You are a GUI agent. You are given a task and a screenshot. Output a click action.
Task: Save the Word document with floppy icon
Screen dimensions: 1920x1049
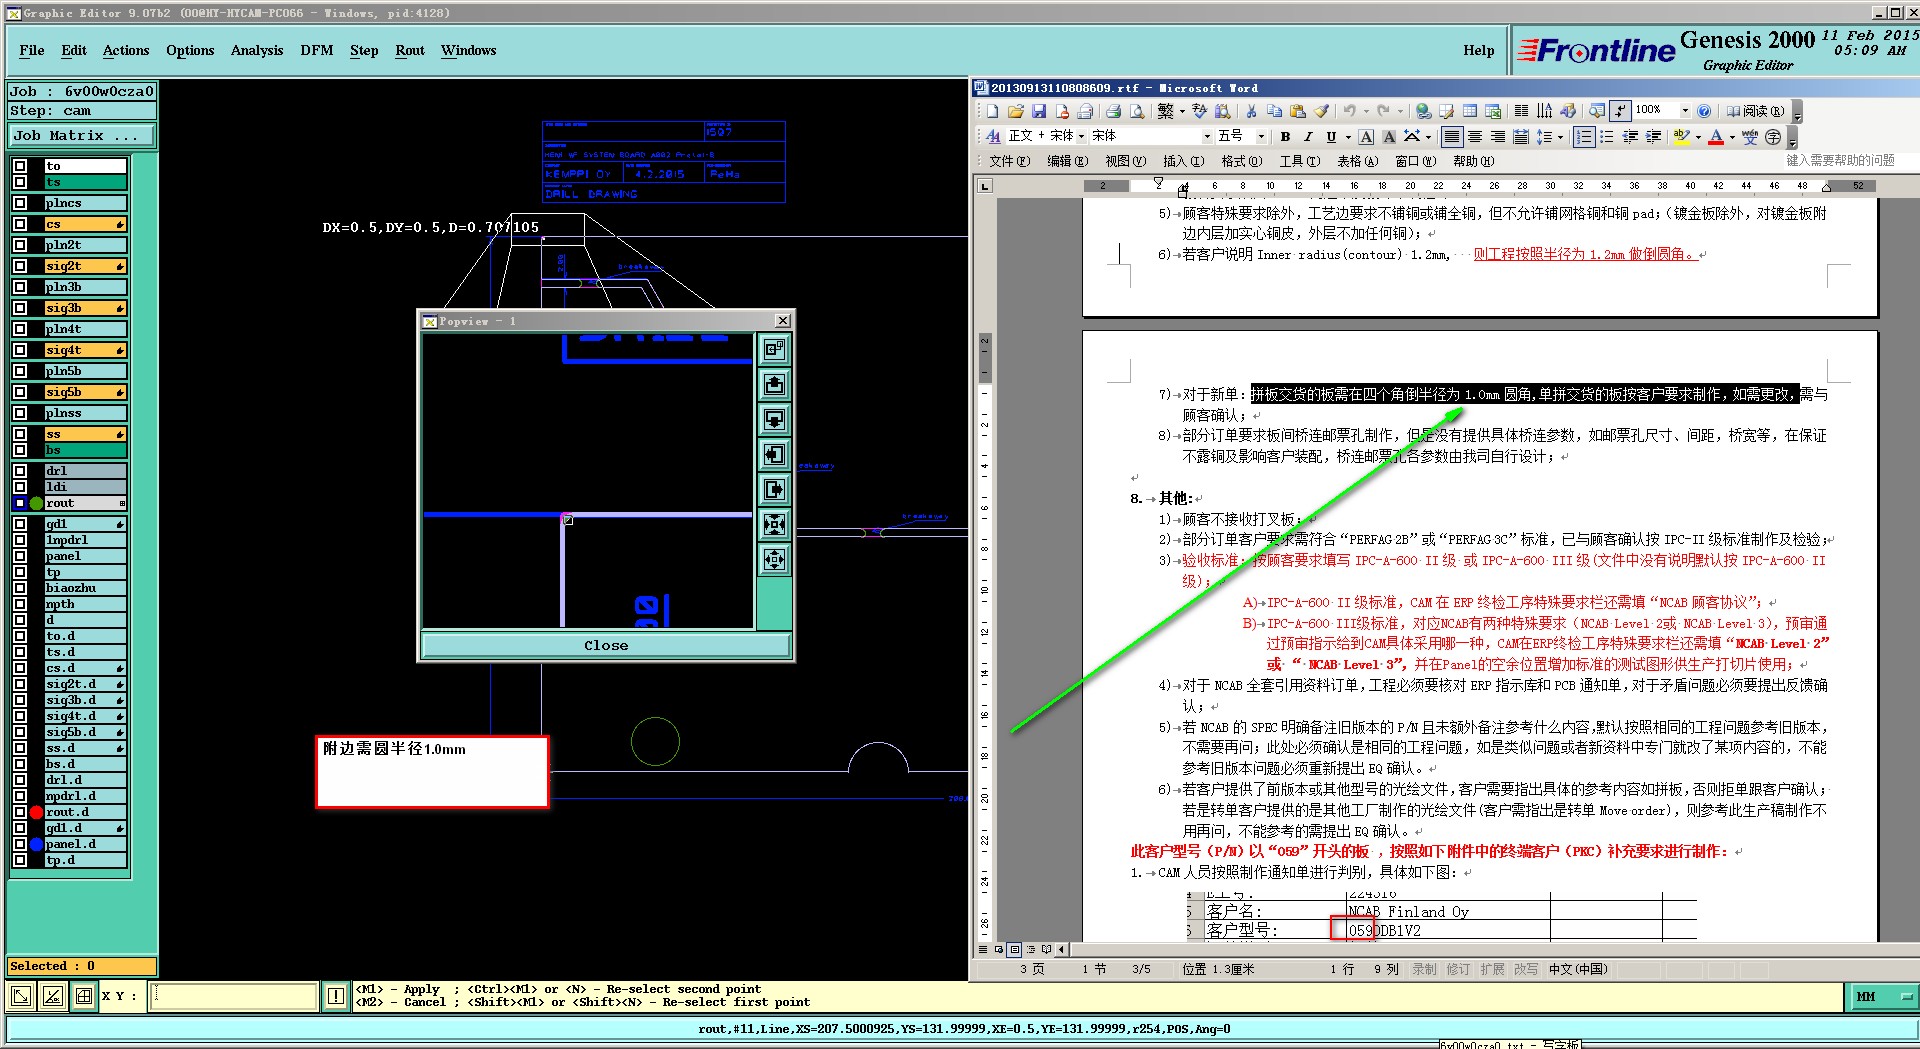1039,111
